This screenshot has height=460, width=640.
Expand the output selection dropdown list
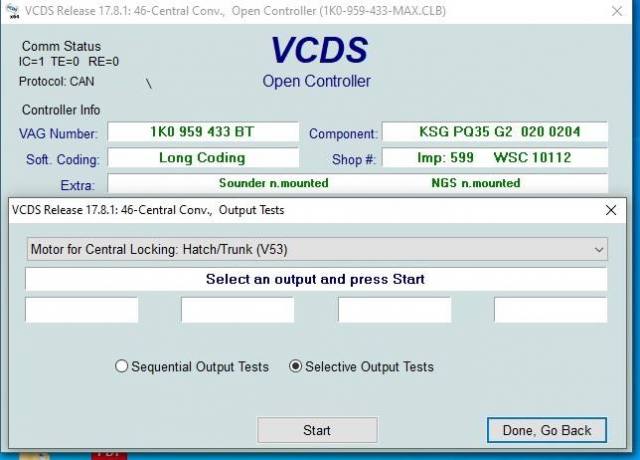(599, 249)
